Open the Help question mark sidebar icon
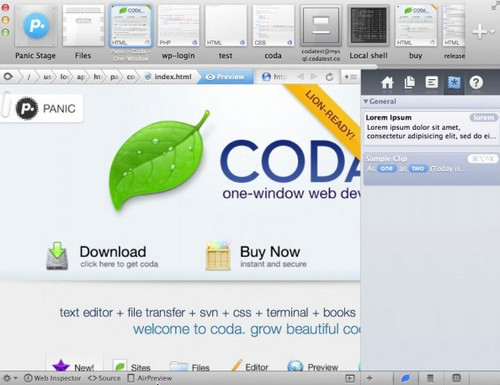 476,82
